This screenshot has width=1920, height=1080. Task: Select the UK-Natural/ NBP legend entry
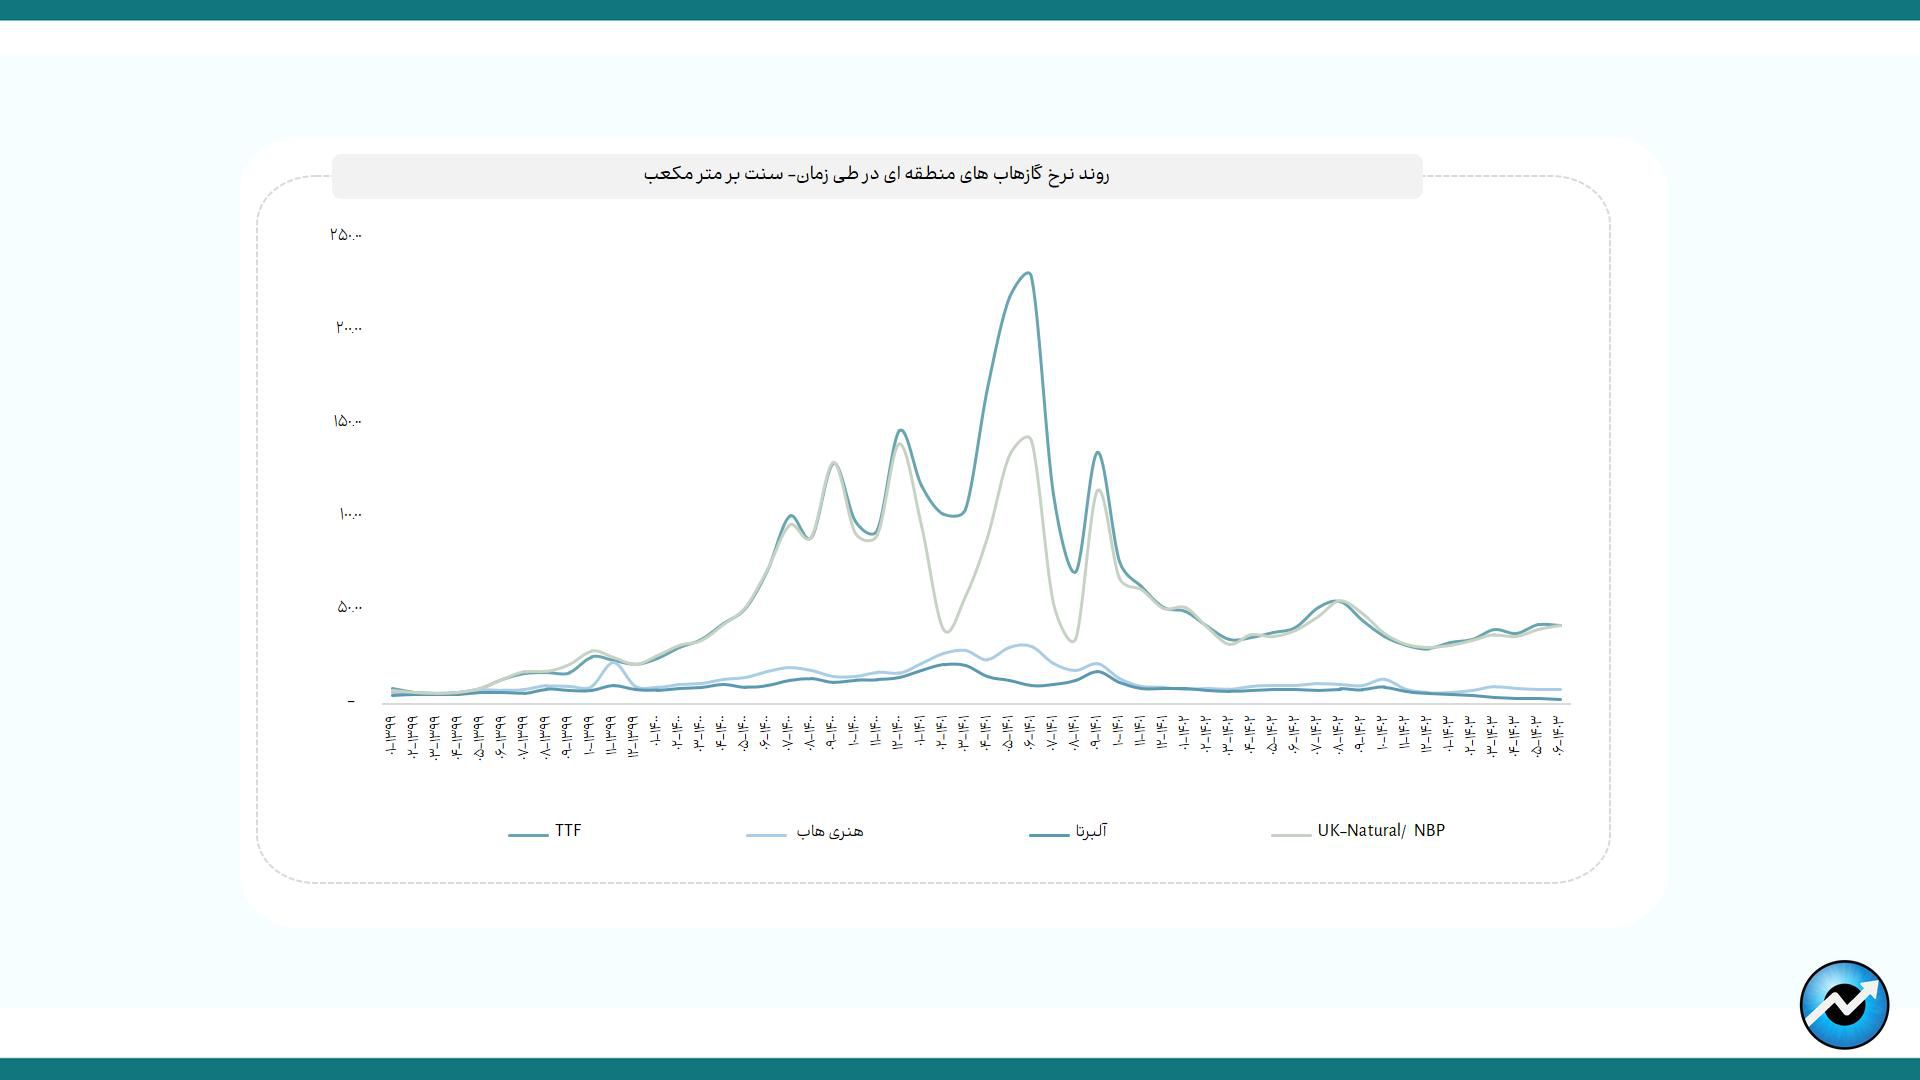pyautogui.click(x=1358, y=832)
